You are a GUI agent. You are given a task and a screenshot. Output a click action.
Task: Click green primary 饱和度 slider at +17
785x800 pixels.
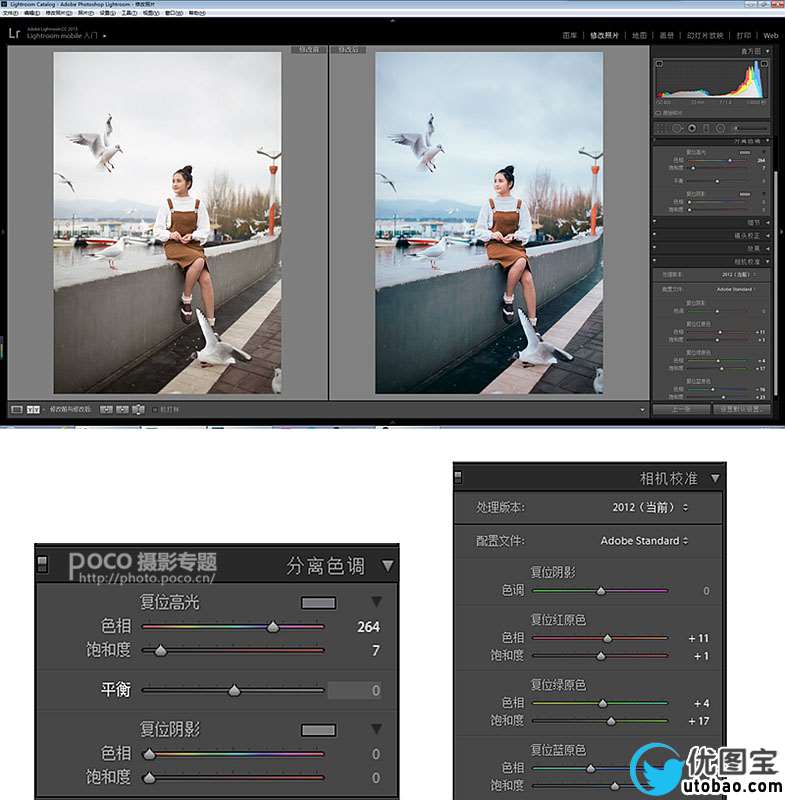(x=611, y=721)
